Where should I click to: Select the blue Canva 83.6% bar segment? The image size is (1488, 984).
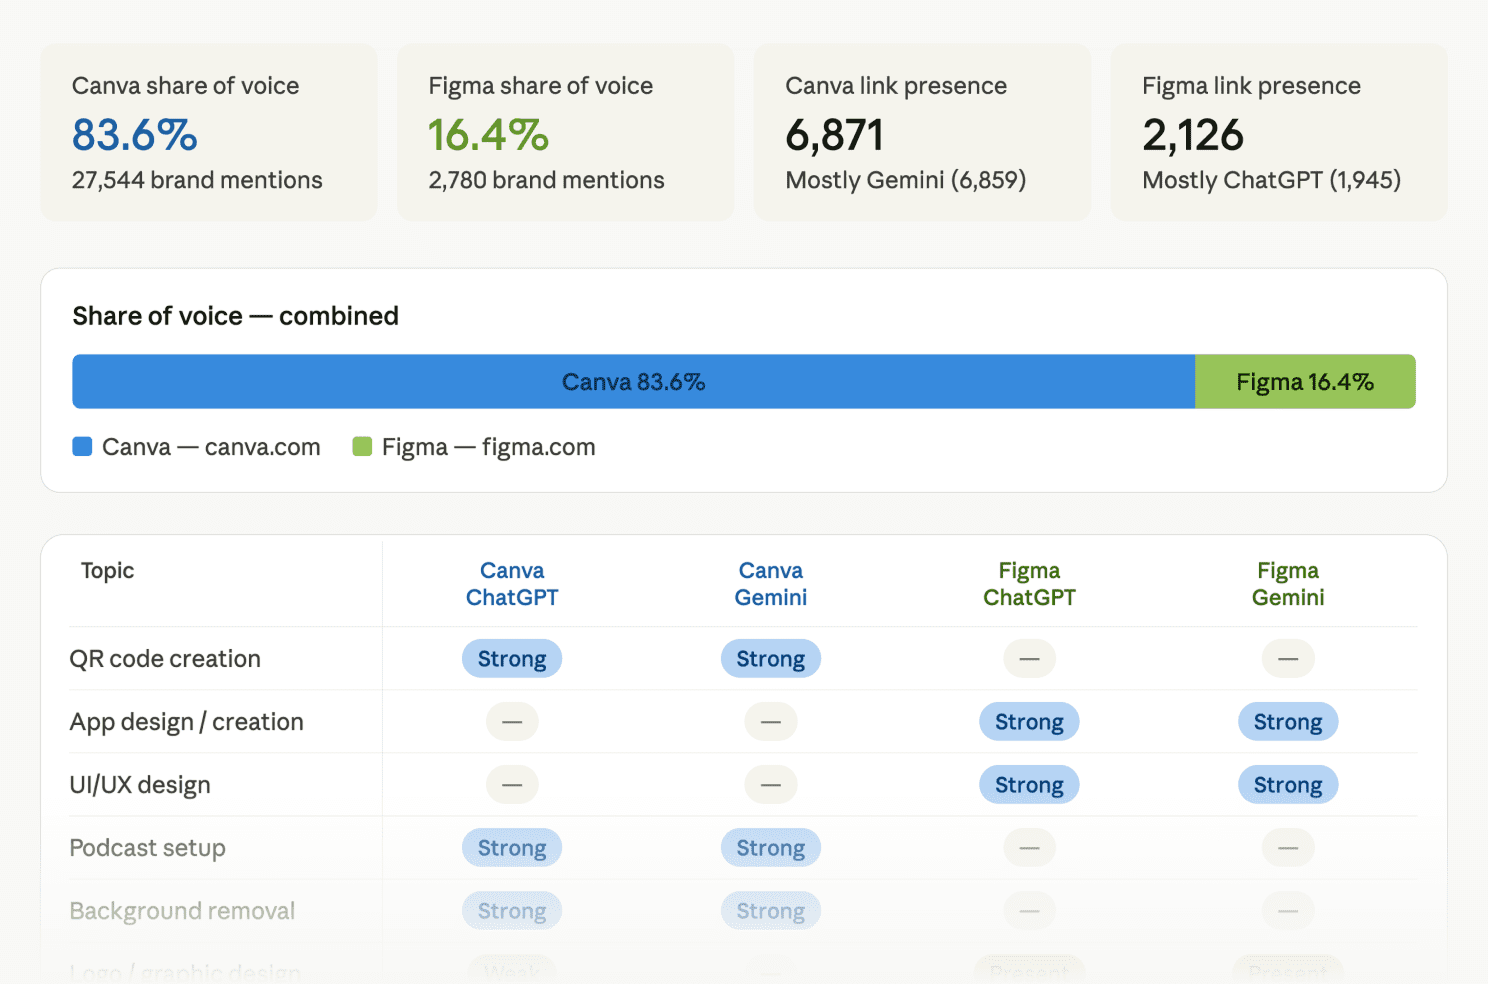(634, 382)
